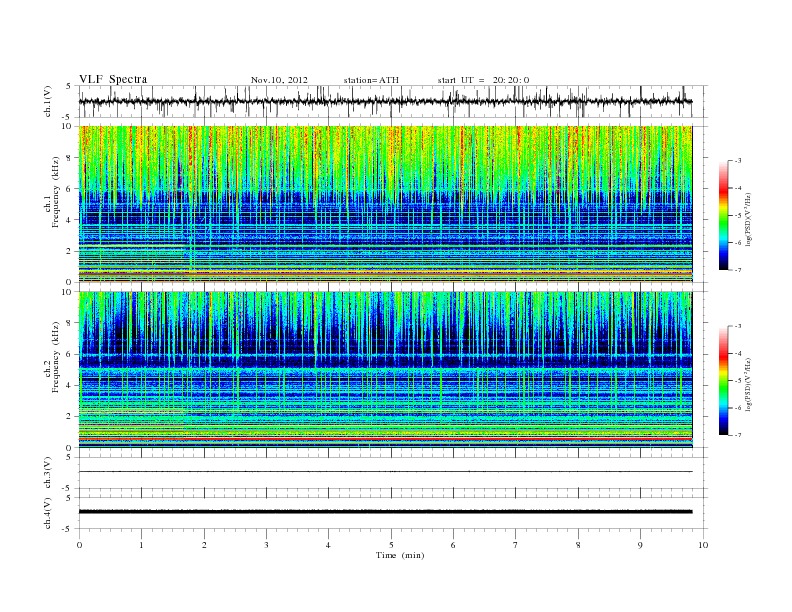Click the '9' tick on the time axis
Screen dimensions: 792x612
click(x=640, y=545)
